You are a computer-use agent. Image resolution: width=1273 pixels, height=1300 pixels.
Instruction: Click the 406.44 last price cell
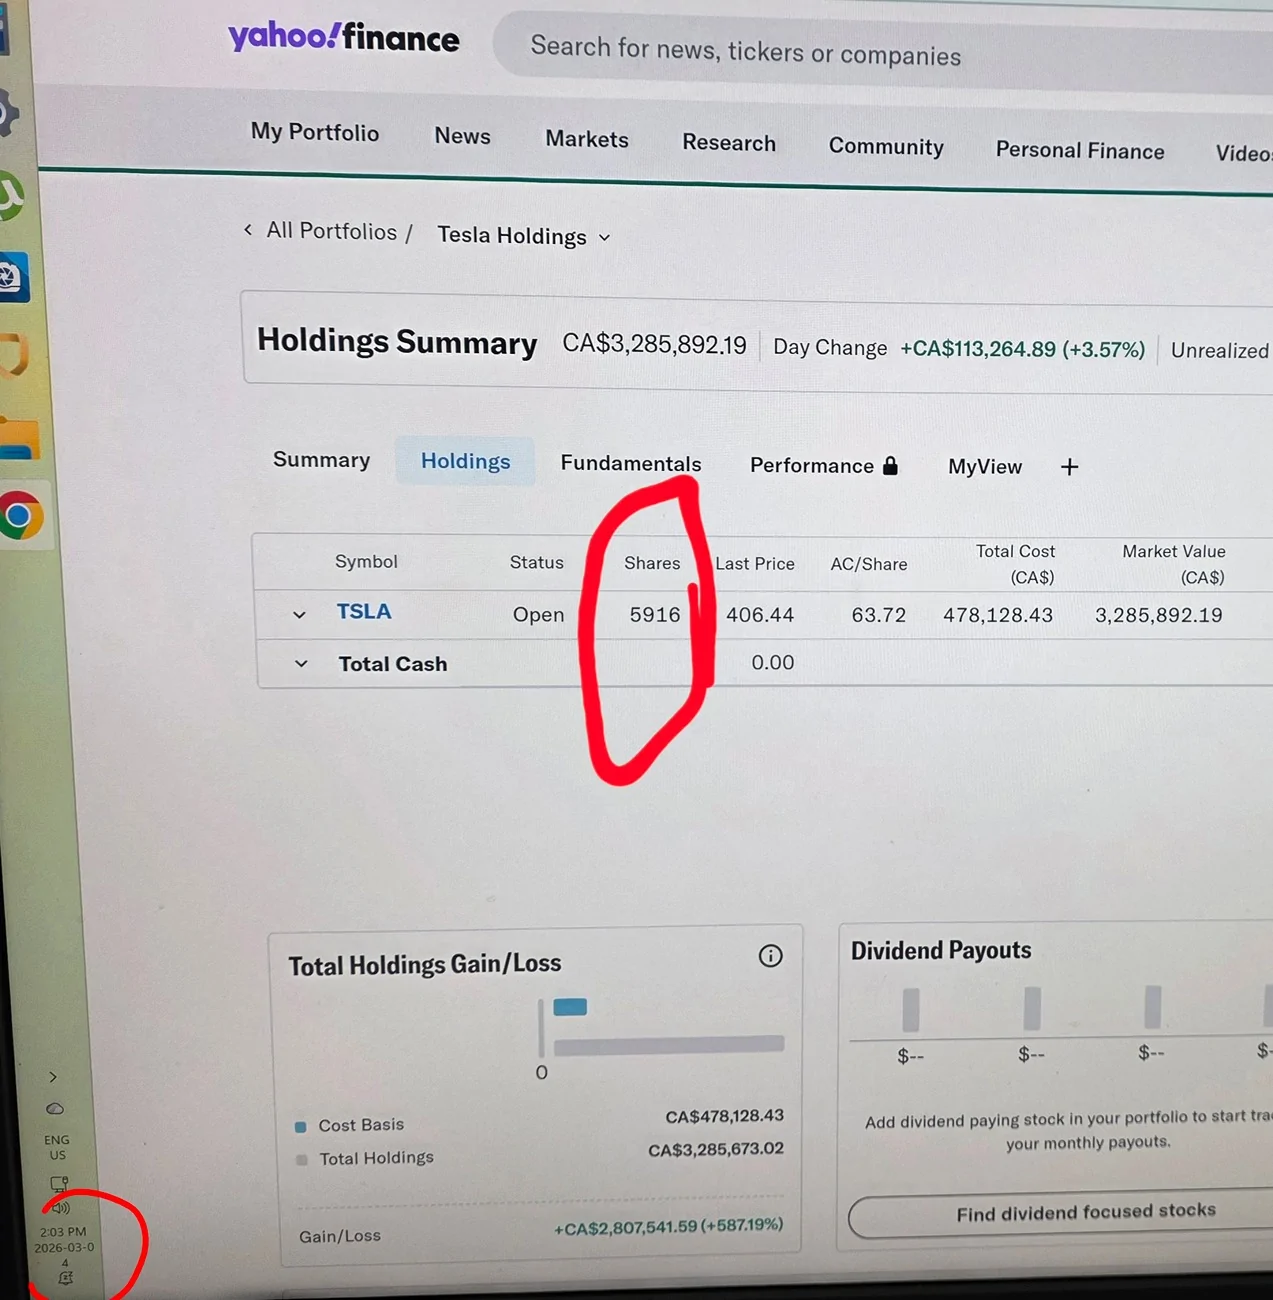tap(760, 615)
